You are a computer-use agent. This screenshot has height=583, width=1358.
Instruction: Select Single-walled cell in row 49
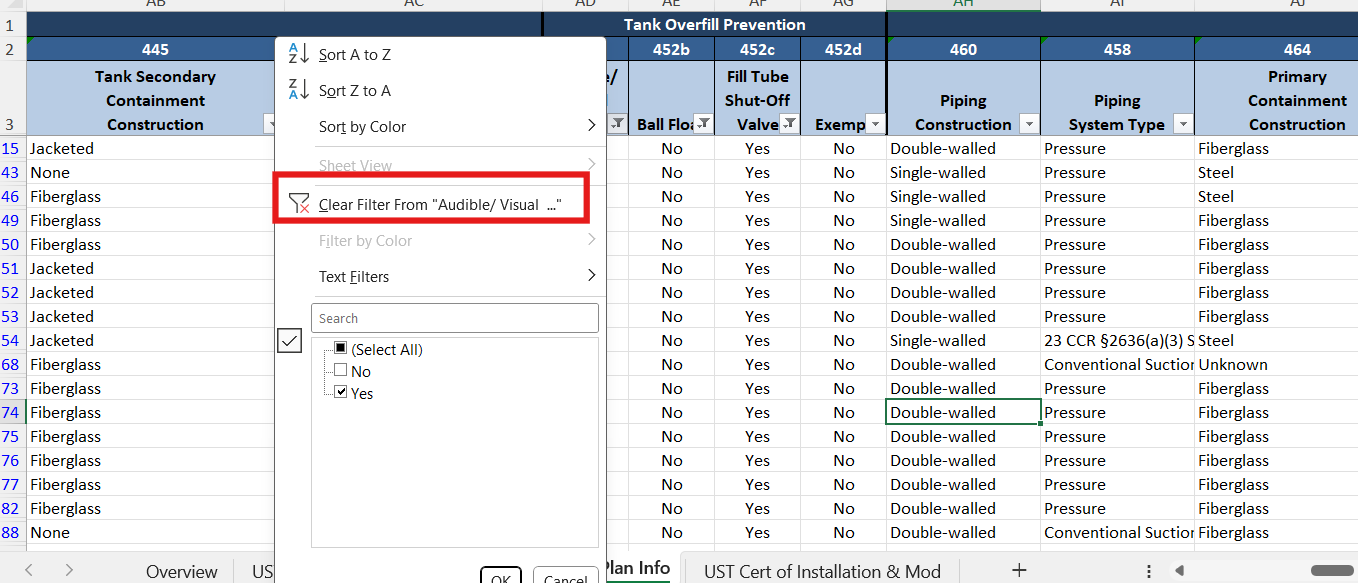coord(963,220)
